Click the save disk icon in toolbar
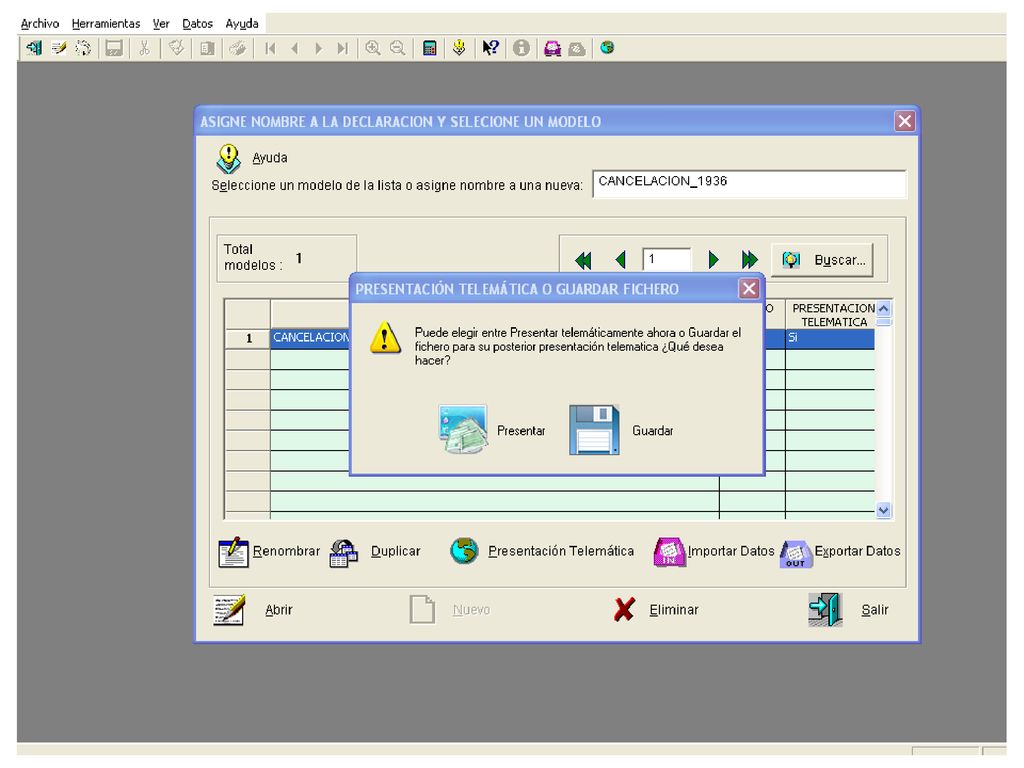This screenshot has height=768, width=1024. (114, 48)
